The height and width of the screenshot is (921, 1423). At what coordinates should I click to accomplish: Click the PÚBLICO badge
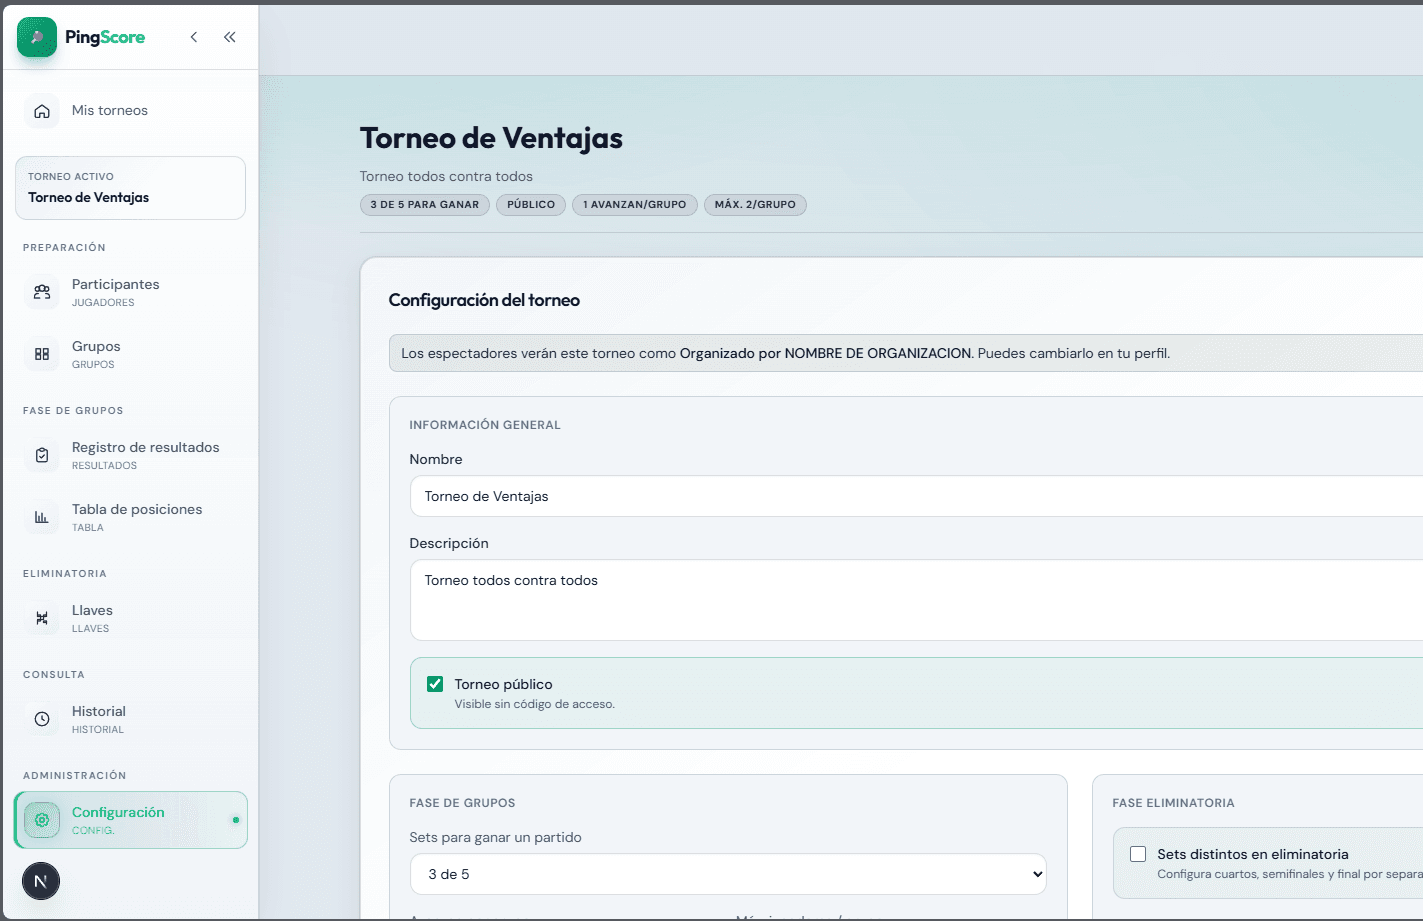531,205
